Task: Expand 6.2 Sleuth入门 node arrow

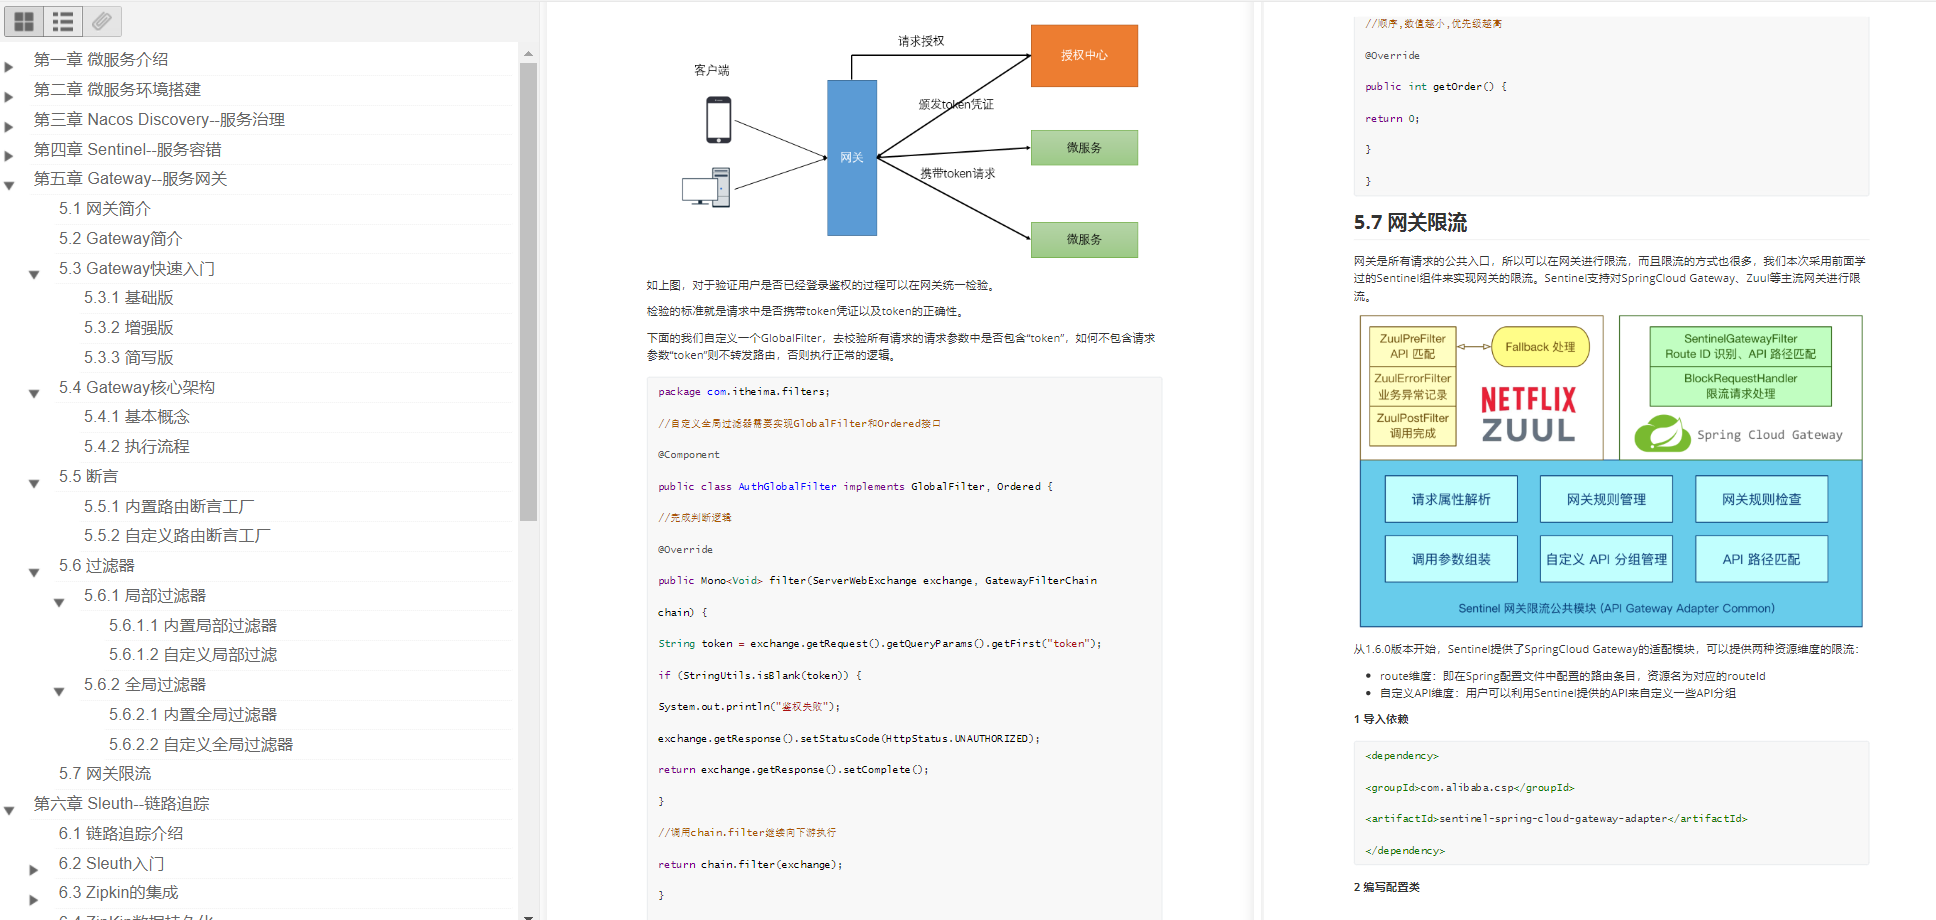Action: coord(34,870)
